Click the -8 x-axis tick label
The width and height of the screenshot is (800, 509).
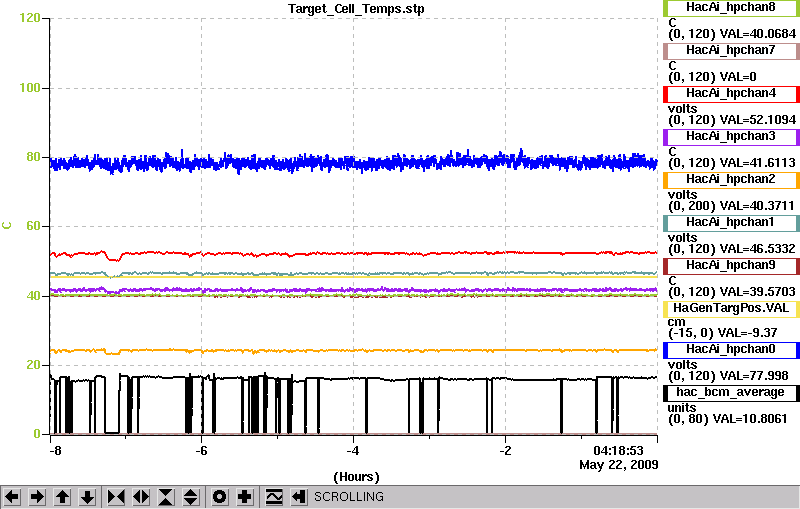click(55, 451)
